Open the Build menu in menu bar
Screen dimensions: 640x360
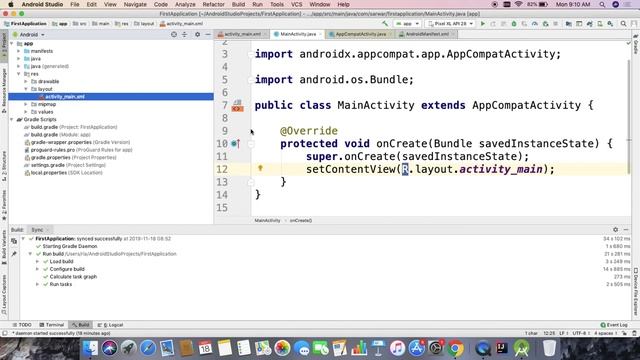point(238,4)
